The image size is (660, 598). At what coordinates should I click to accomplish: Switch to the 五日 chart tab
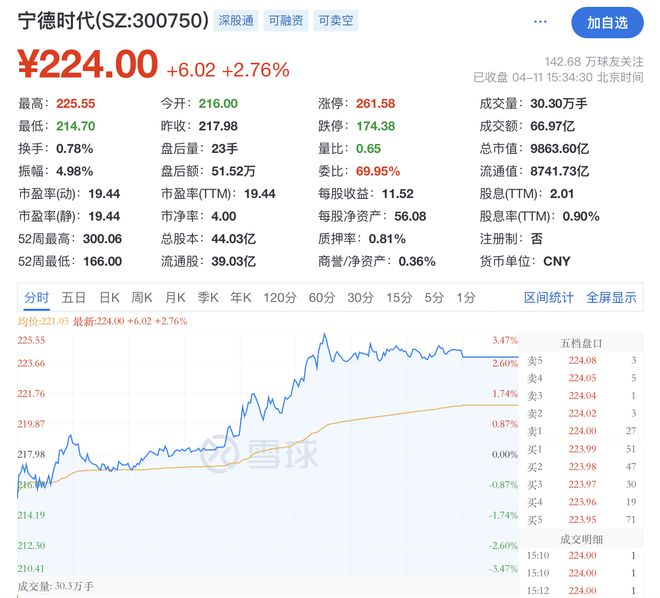74,298
